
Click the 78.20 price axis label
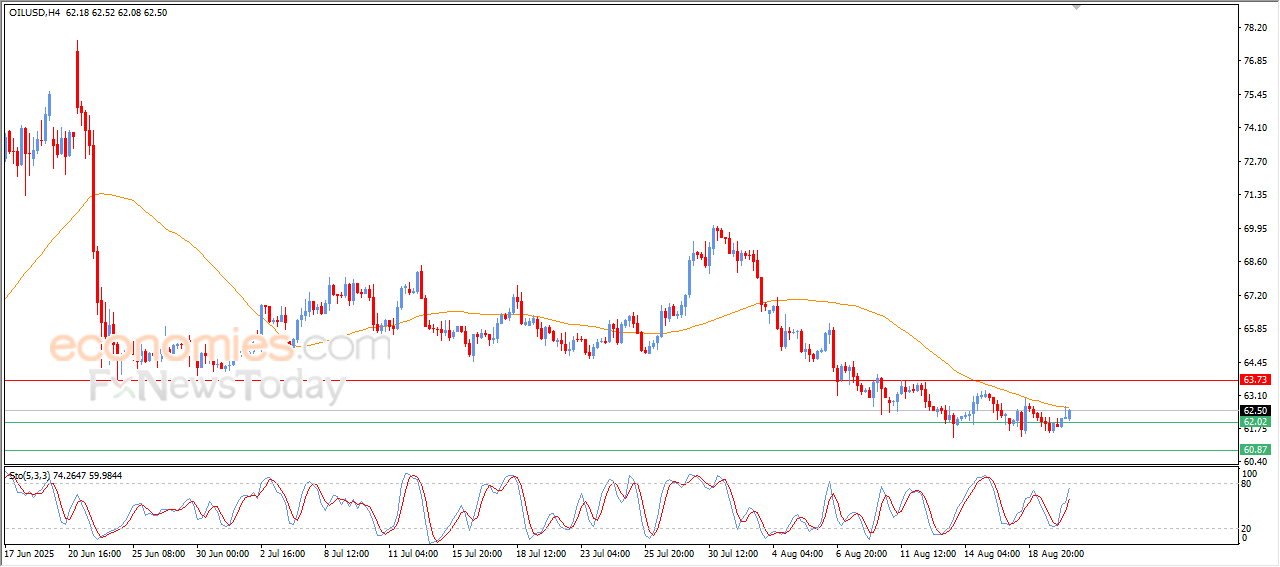click(1255, 27)
